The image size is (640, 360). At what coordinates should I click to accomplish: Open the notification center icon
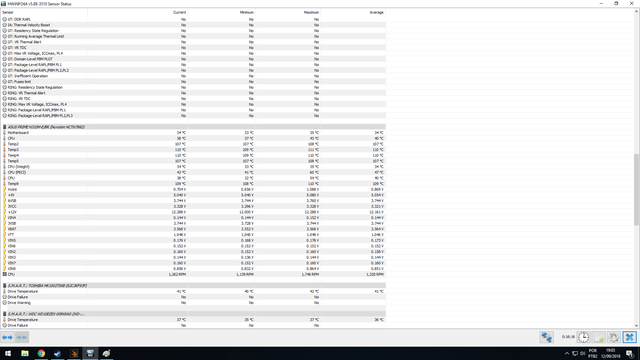tap(630, 353)
